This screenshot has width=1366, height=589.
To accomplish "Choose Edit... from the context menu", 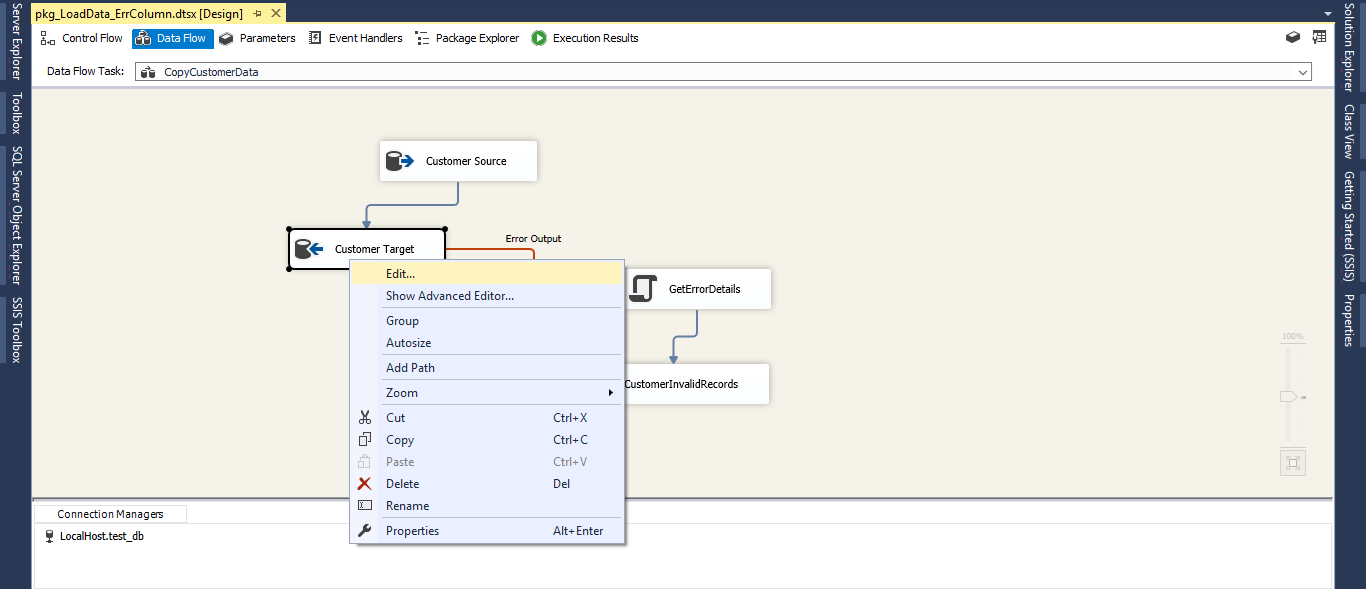I will tap(400, 273).
